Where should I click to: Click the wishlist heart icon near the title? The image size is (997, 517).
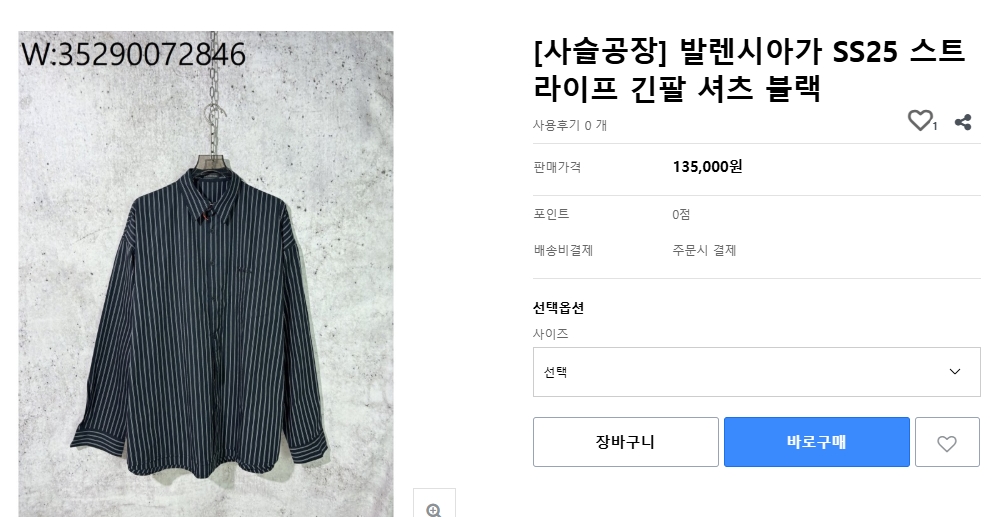(919, 121)
